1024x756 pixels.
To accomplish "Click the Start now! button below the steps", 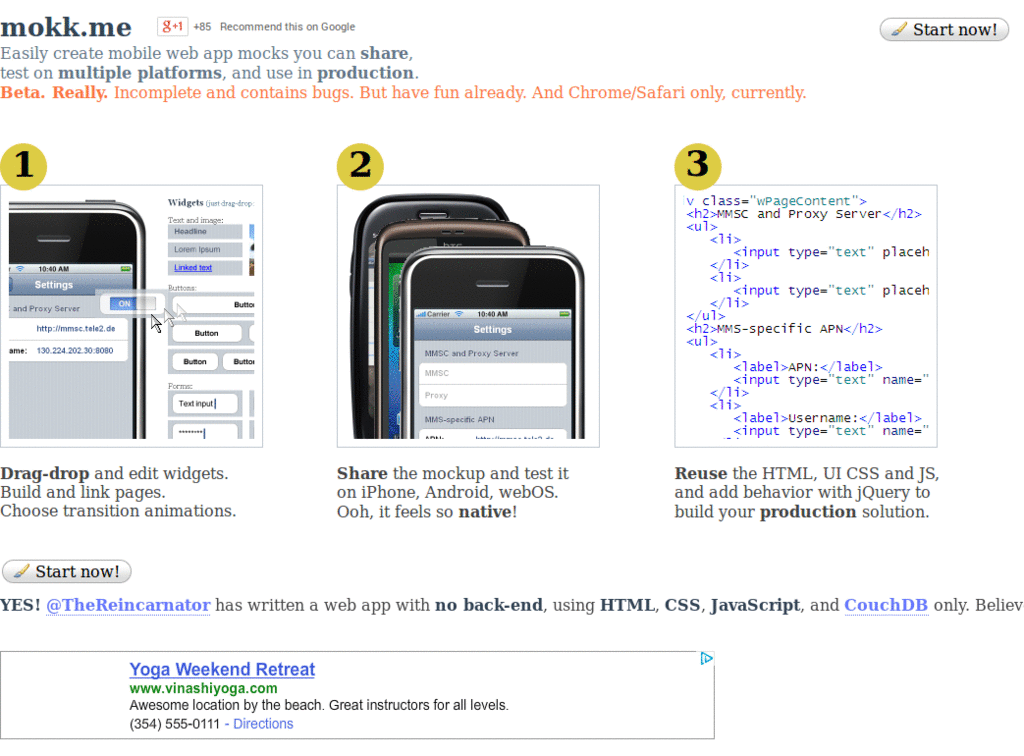I will pyautogui.click(x=67, y=571).
